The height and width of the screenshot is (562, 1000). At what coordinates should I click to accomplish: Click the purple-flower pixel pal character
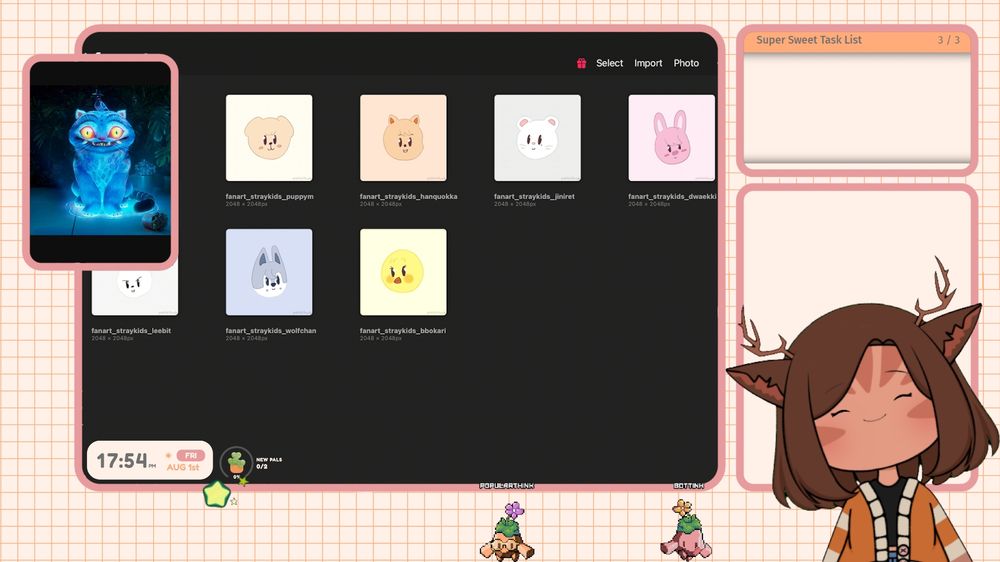click(x=507, y=531)
